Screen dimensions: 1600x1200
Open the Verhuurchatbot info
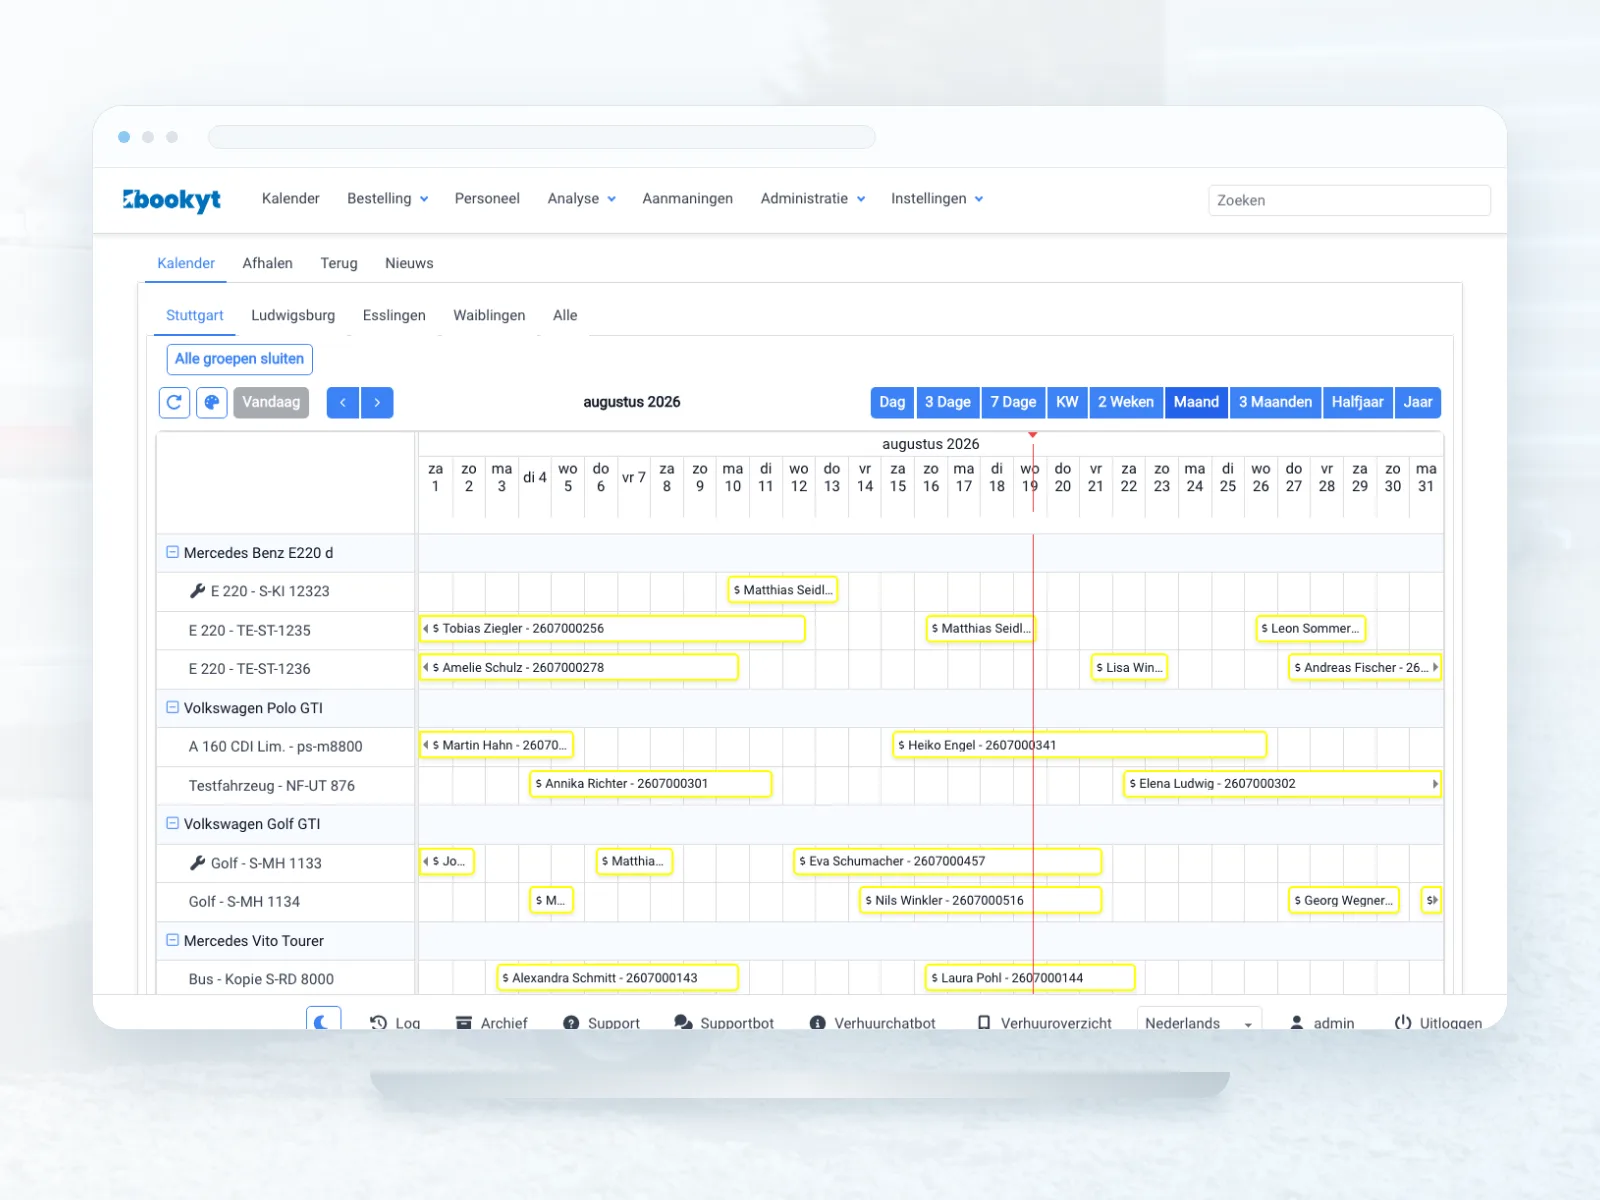(872, 1023)
